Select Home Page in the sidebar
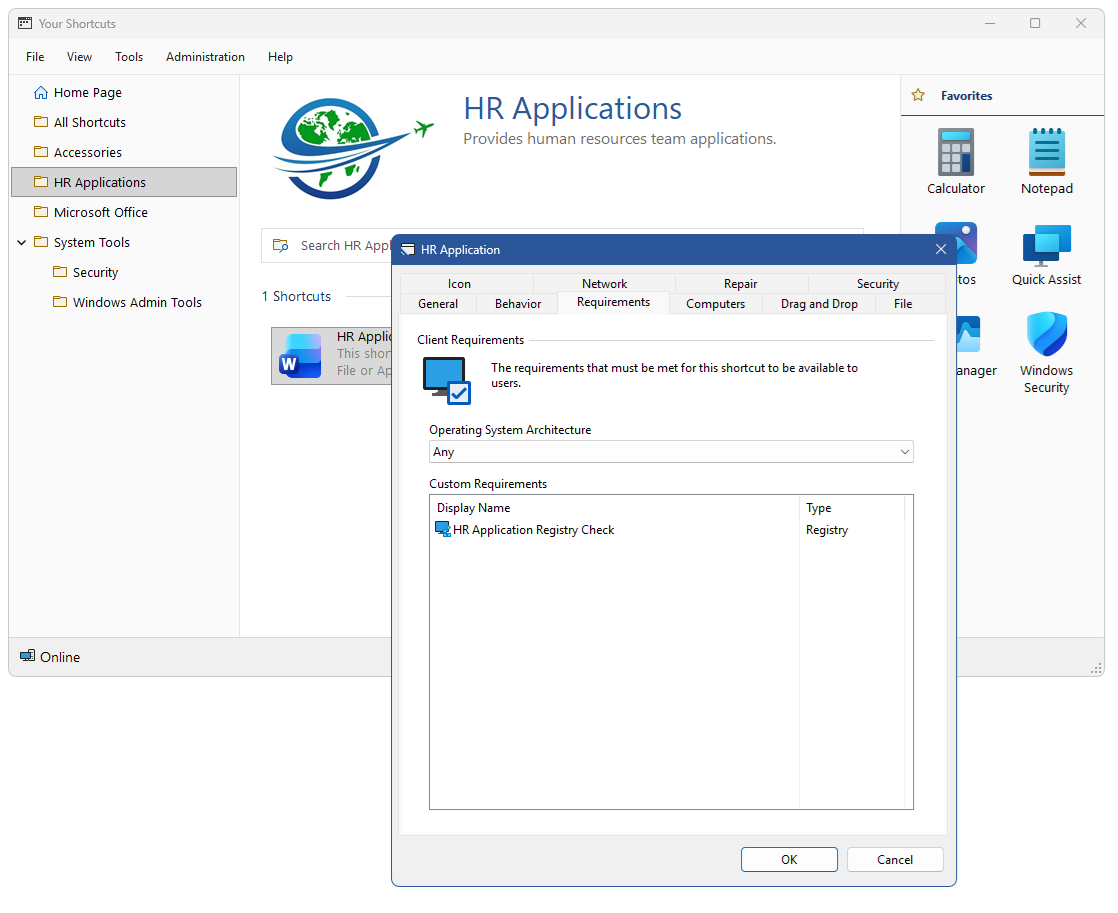1118x913 pixels. click(88, 93)
